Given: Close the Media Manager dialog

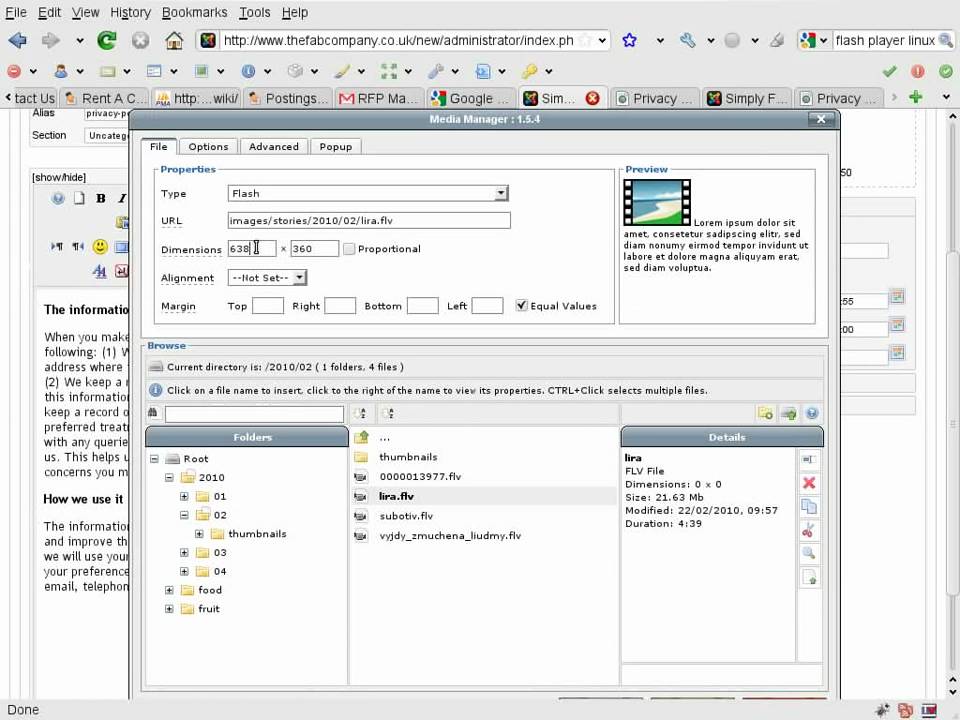Looking at the screenshot, I should tap(821, 119).
